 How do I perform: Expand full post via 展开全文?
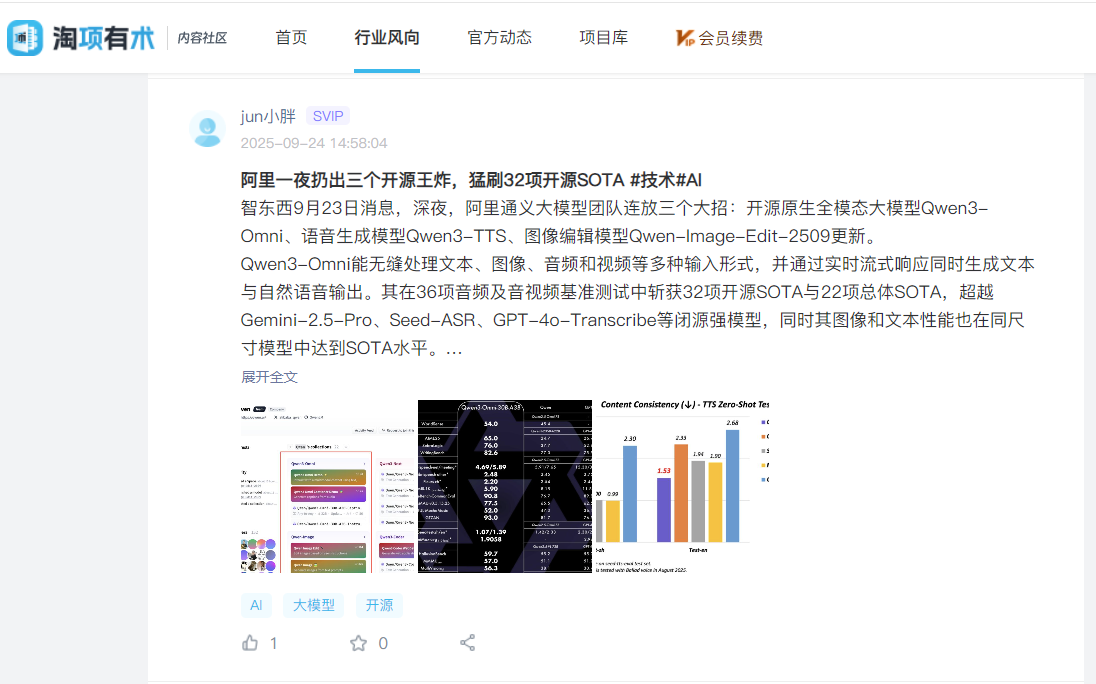269,377
